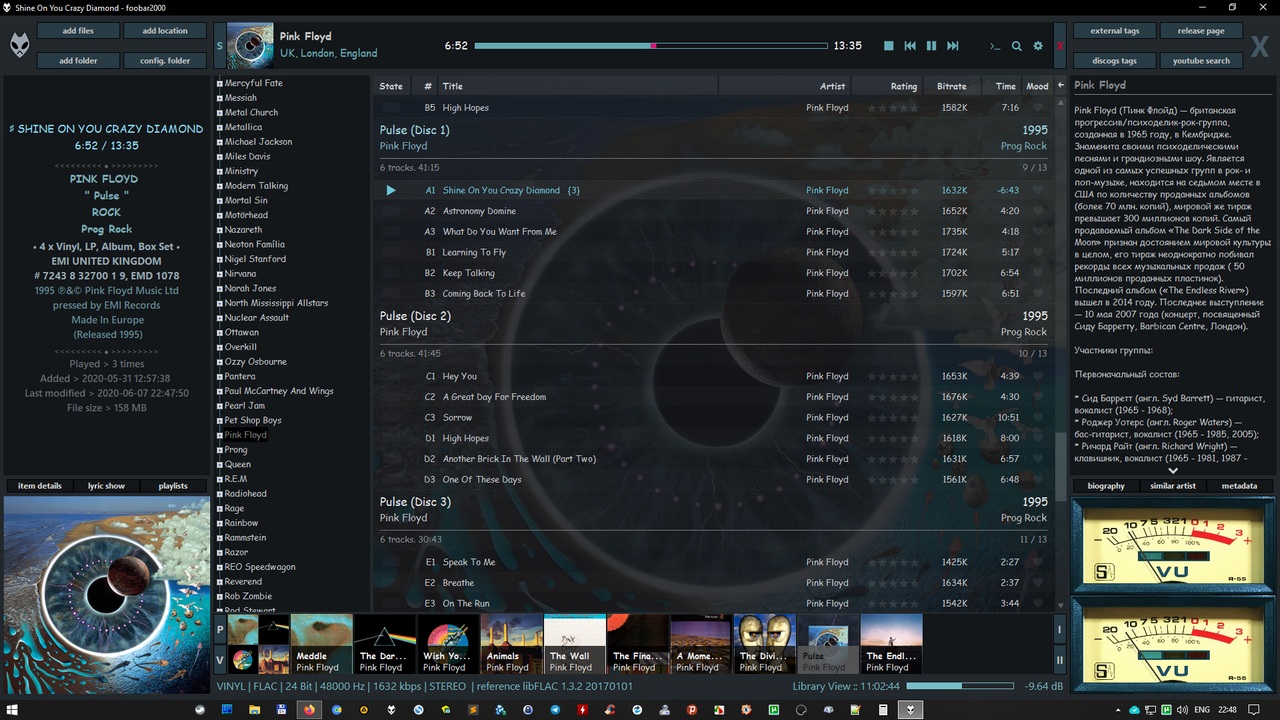
Task: Expand the Nirvana tree entry
Action: pyautogui.click(x=220, y=274)
